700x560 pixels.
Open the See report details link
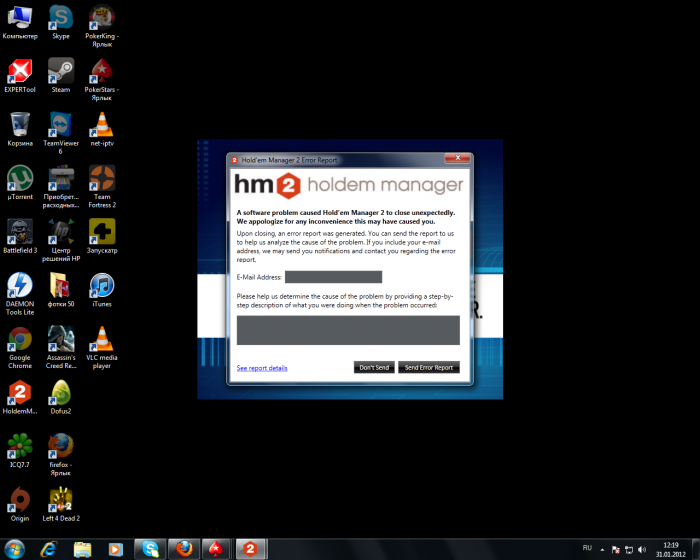point(262,368)
